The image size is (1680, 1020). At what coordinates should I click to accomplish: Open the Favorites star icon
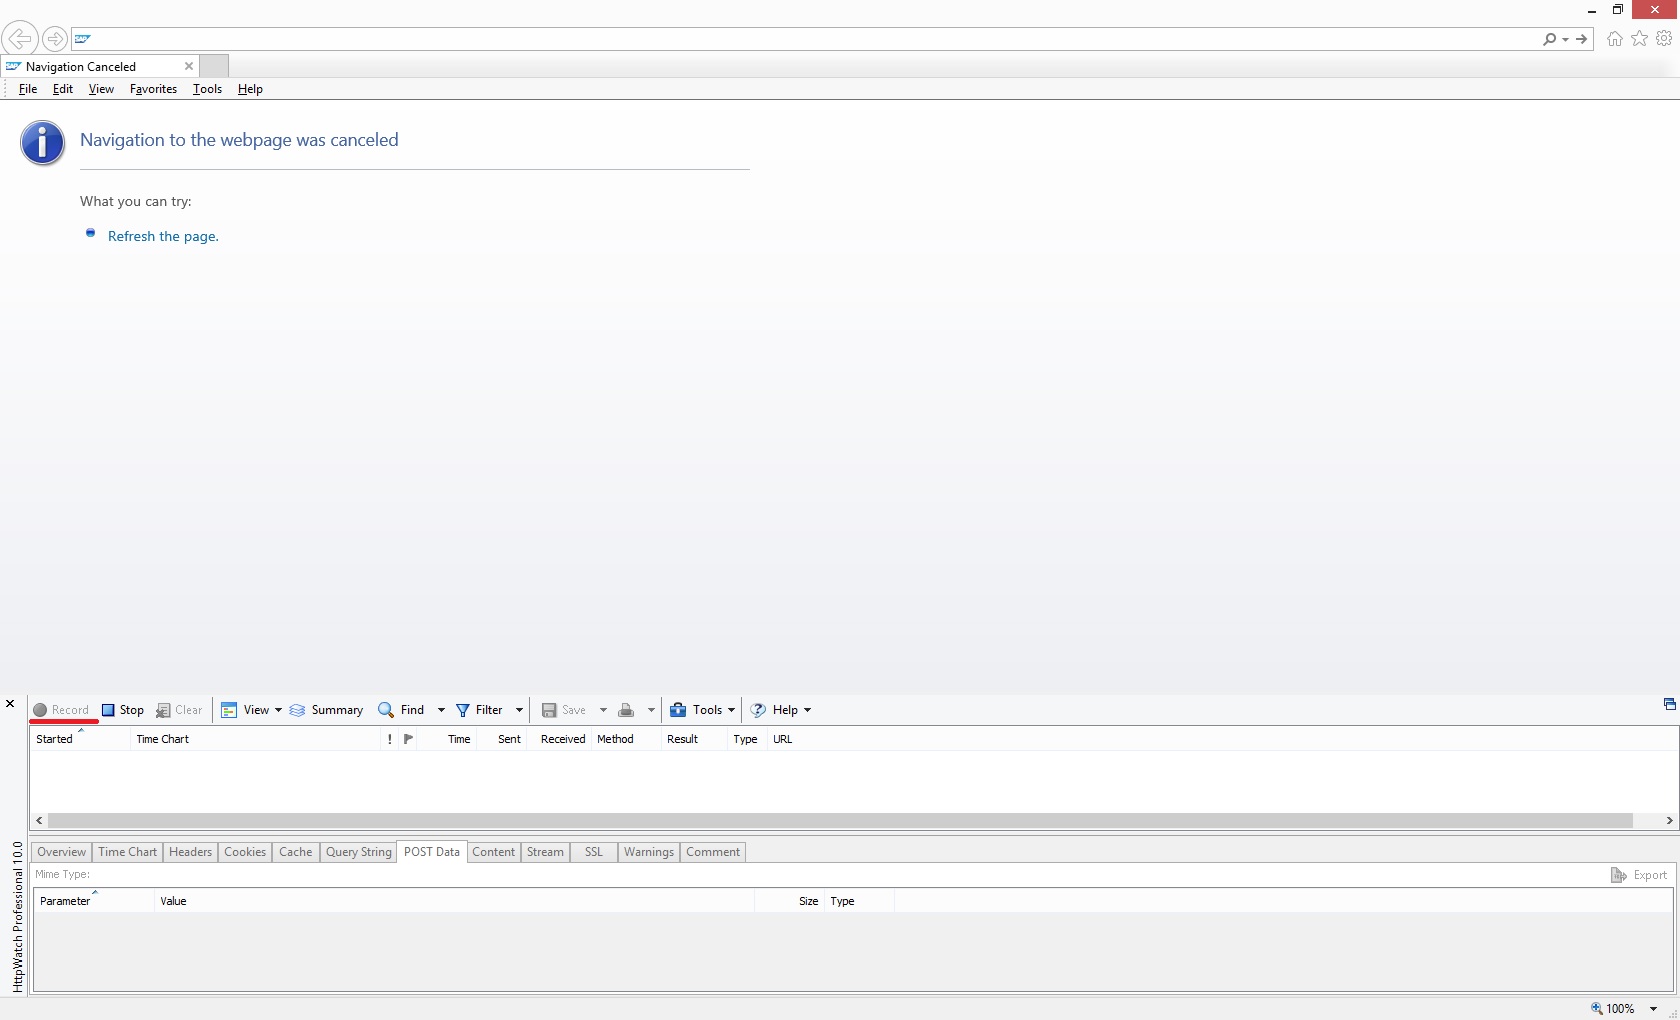click(1640, 38)
